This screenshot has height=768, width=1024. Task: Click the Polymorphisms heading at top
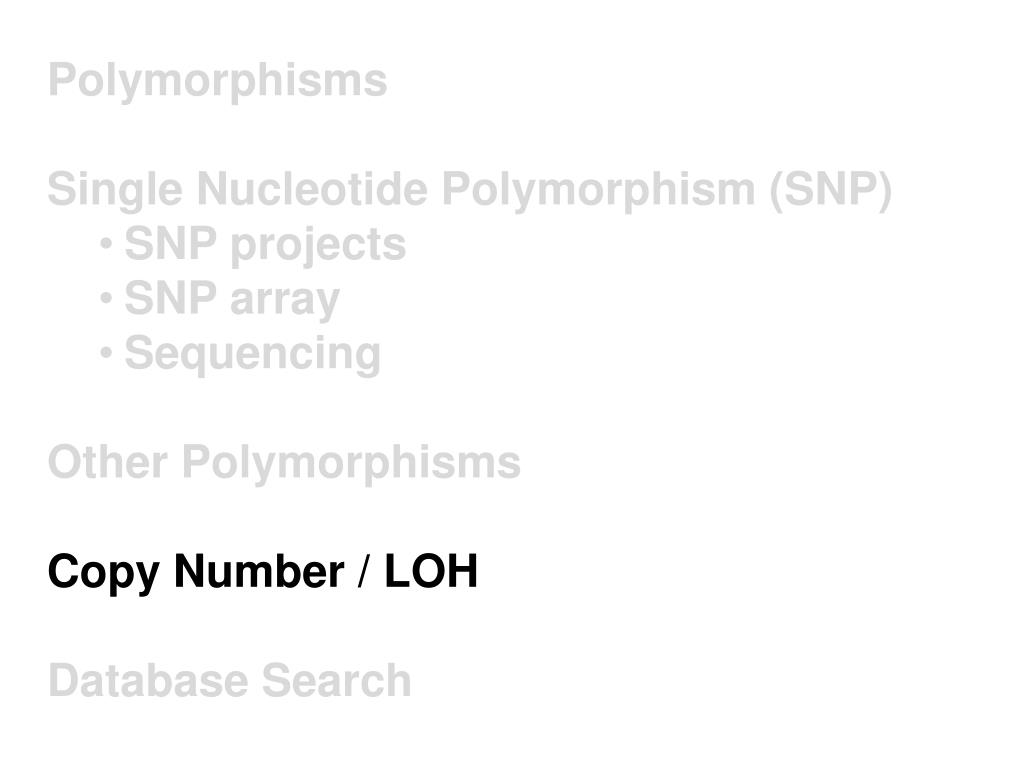point(217,82)
